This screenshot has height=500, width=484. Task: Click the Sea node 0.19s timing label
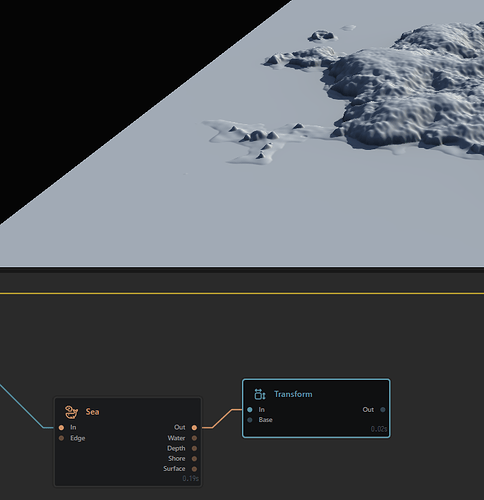click(190, 479)
